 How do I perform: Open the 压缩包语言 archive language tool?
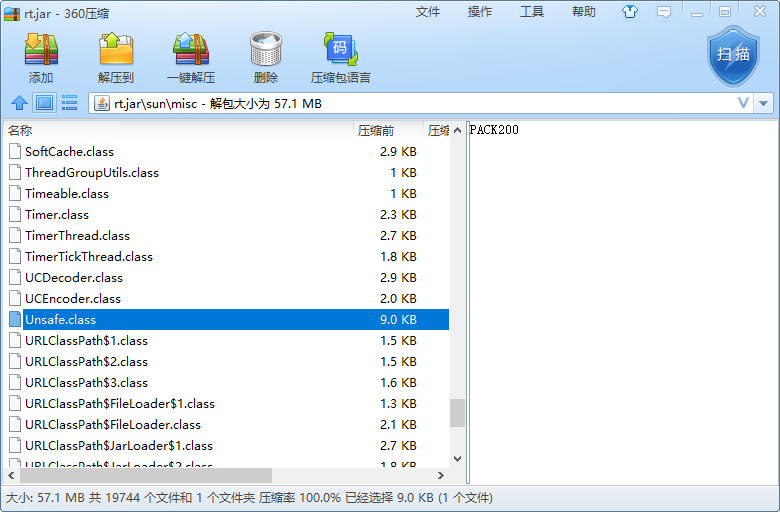point(341,50)
